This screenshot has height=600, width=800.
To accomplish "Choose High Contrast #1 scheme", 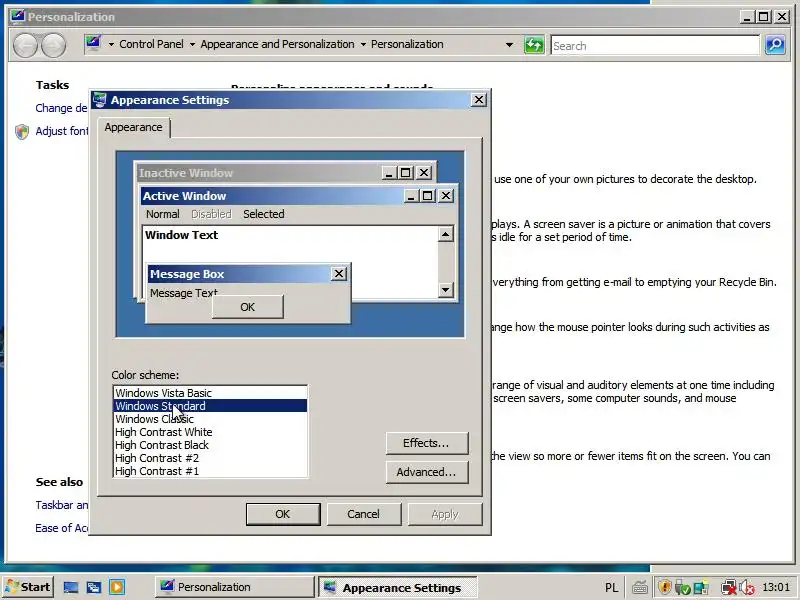I will (210, 471).
